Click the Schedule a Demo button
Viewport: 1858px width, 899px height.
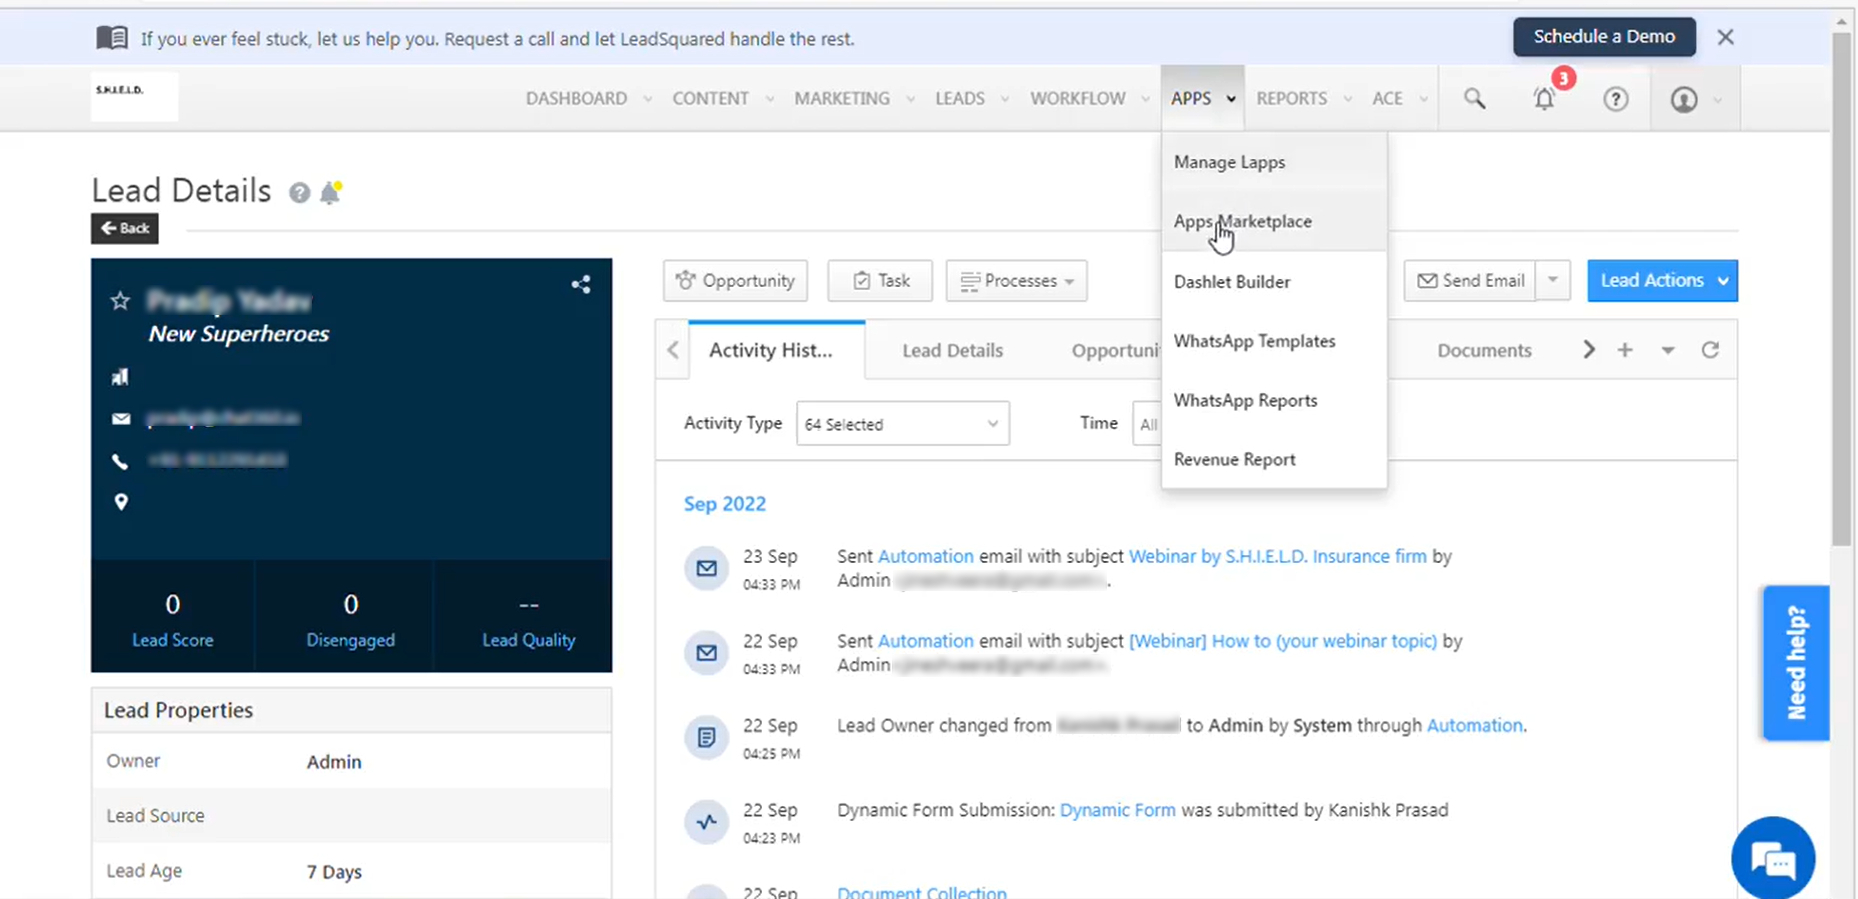(x=1604, y=37)
